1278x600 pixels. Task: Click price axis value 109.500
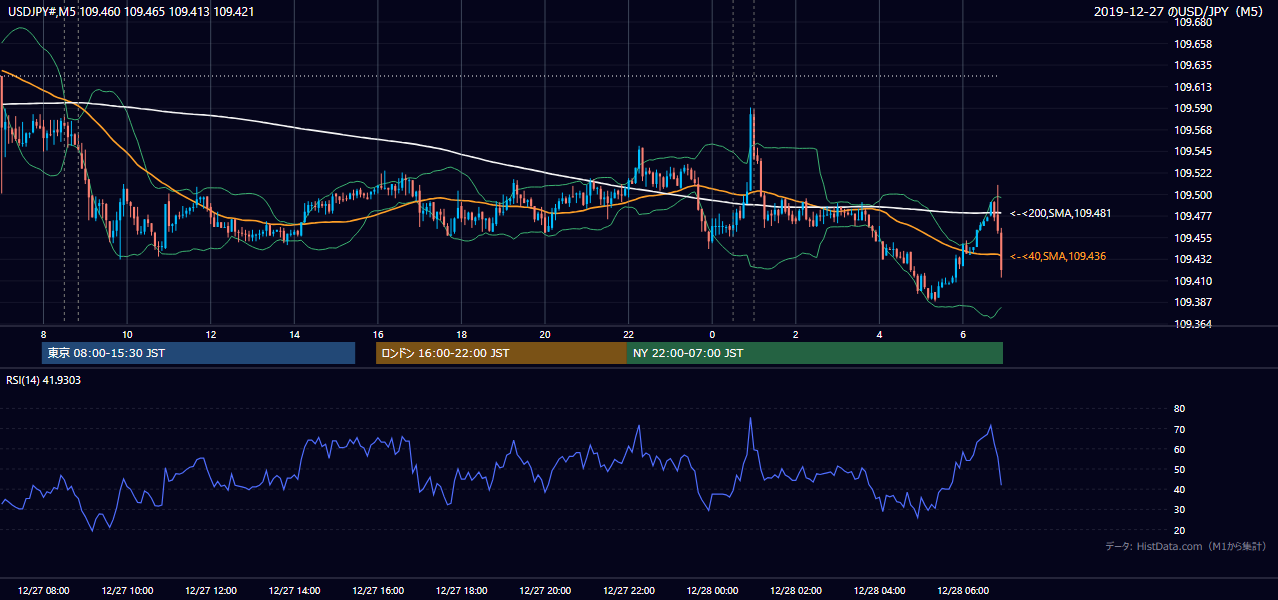pyautogui.click(x=1193, y=195)
